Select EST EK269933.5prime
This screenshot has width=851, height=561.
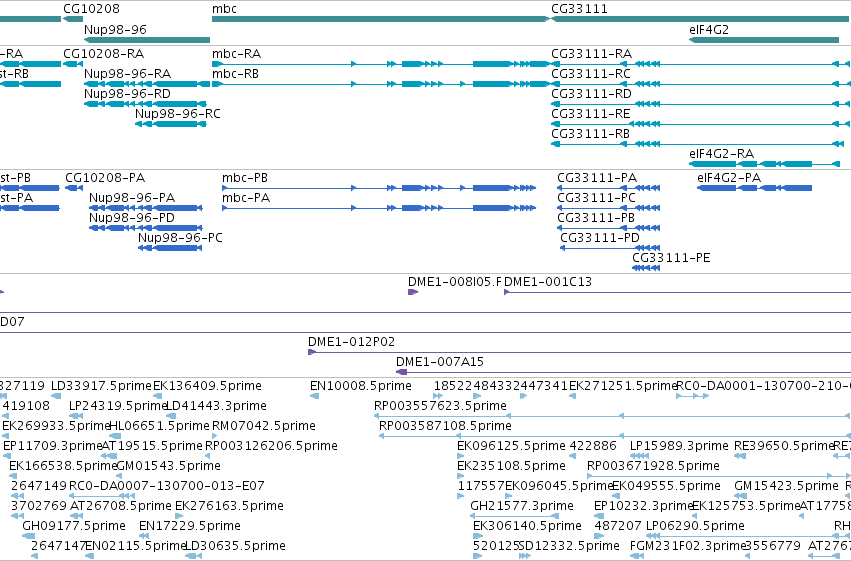[x=56, y=426]
